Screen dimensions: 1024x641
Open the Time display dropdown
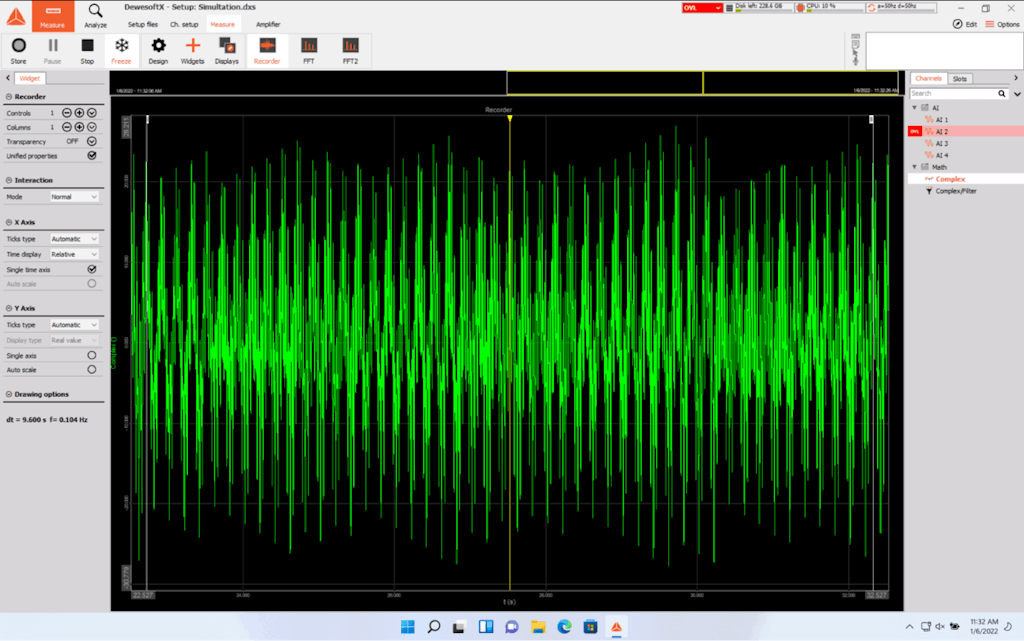(x=75, y=254)
